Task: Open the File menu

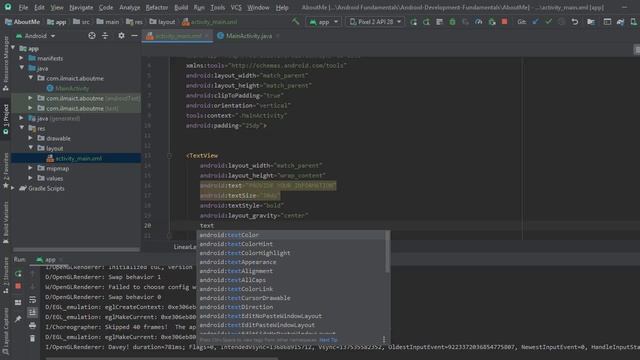Action: (x=23, y=7)
